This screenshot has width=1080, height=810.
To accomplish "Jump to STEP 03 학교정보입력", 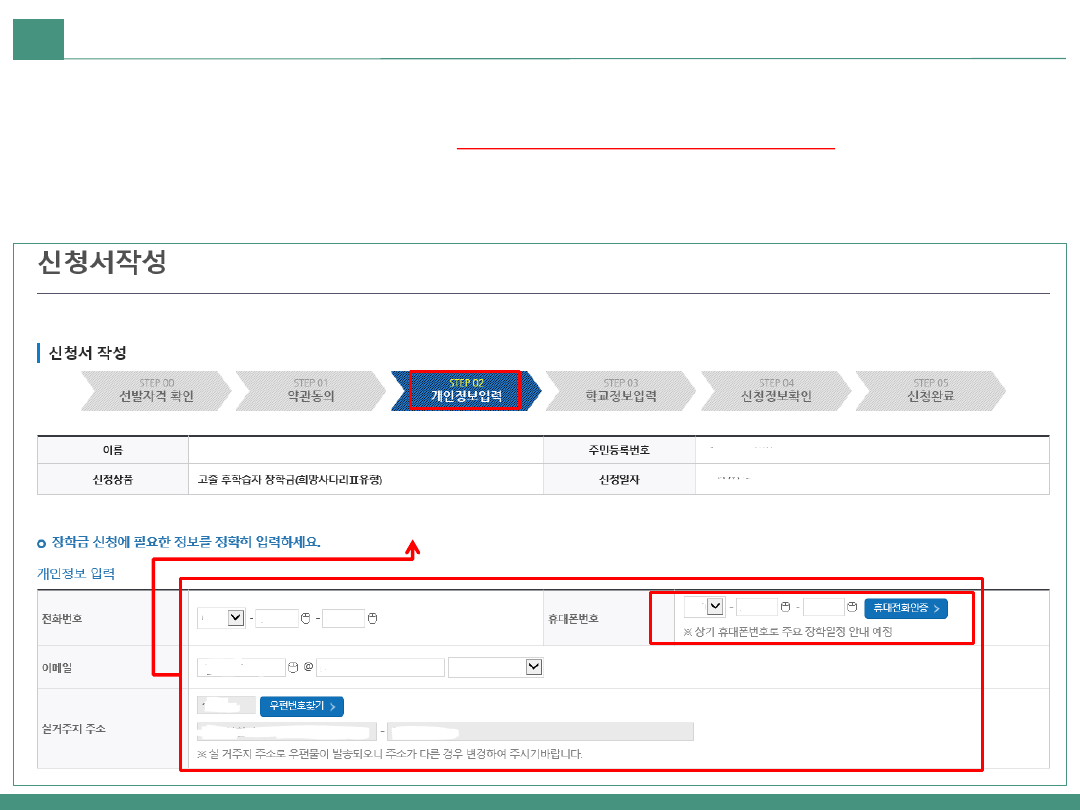I will (x=621, y=391).
